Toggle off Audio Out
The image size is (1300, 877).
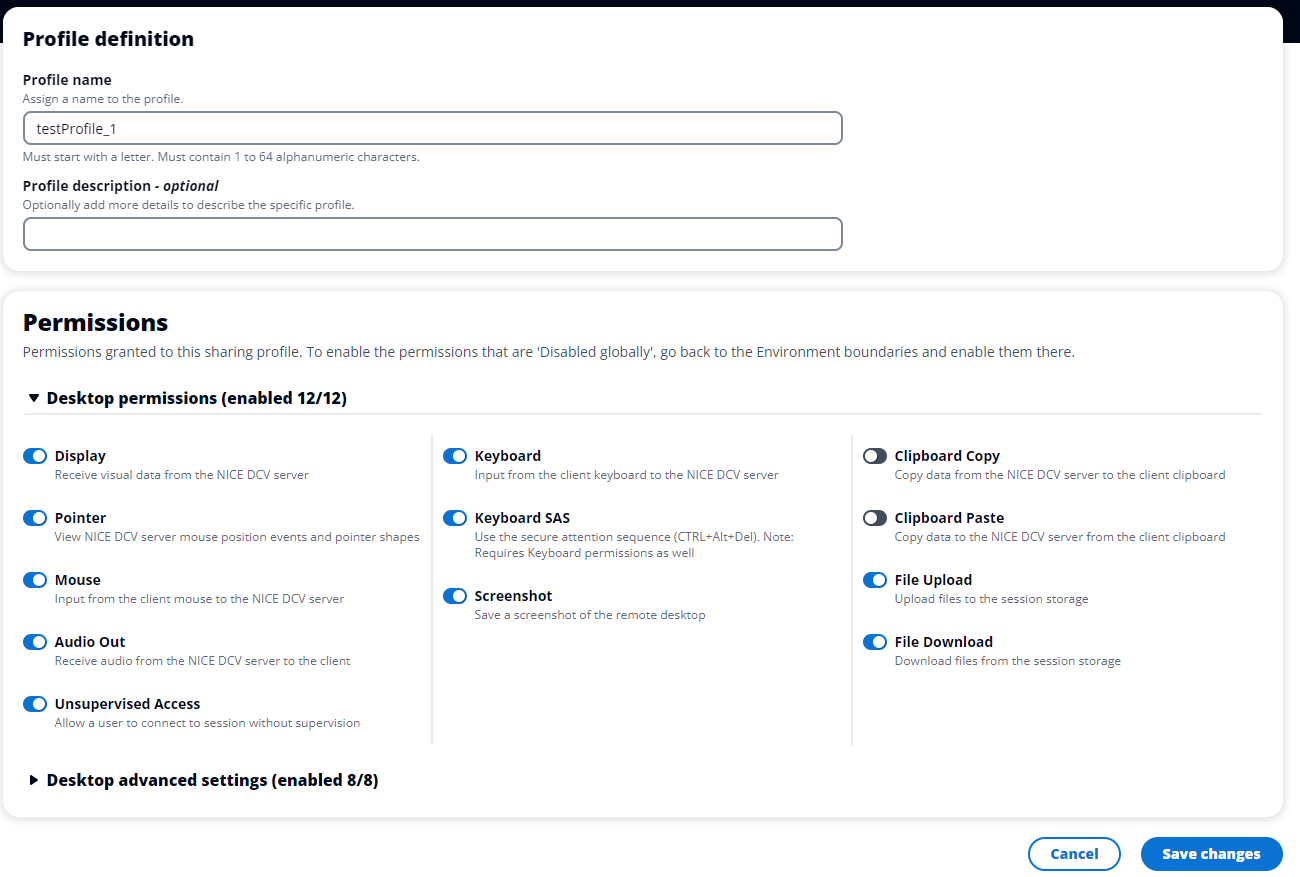pyautogui.click(x=35, y=642)
